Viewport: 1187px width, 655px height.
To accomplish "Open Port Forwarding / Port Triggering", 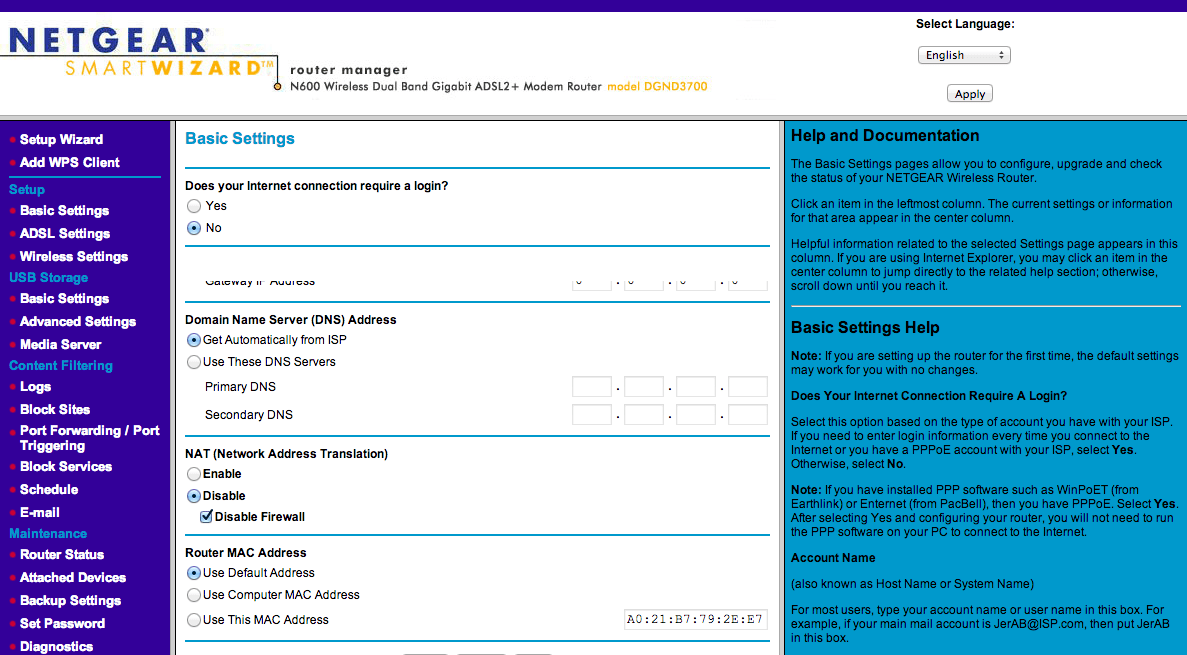I will pos(89,438).
